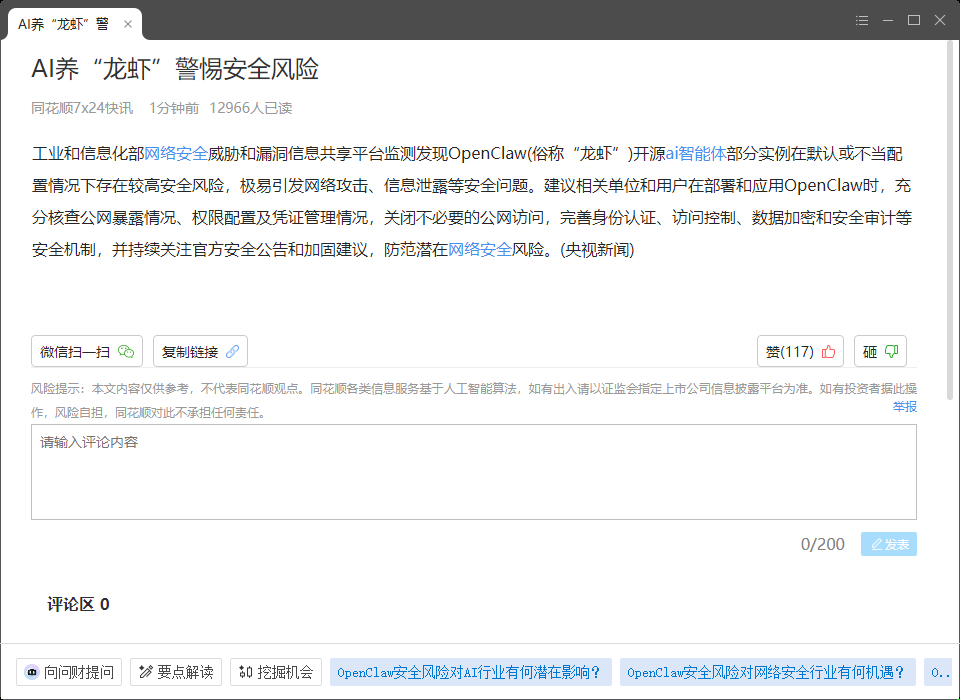Open 挖掘机会 feature
Viewport: 960px width, 700px height.
coord(276,672)
